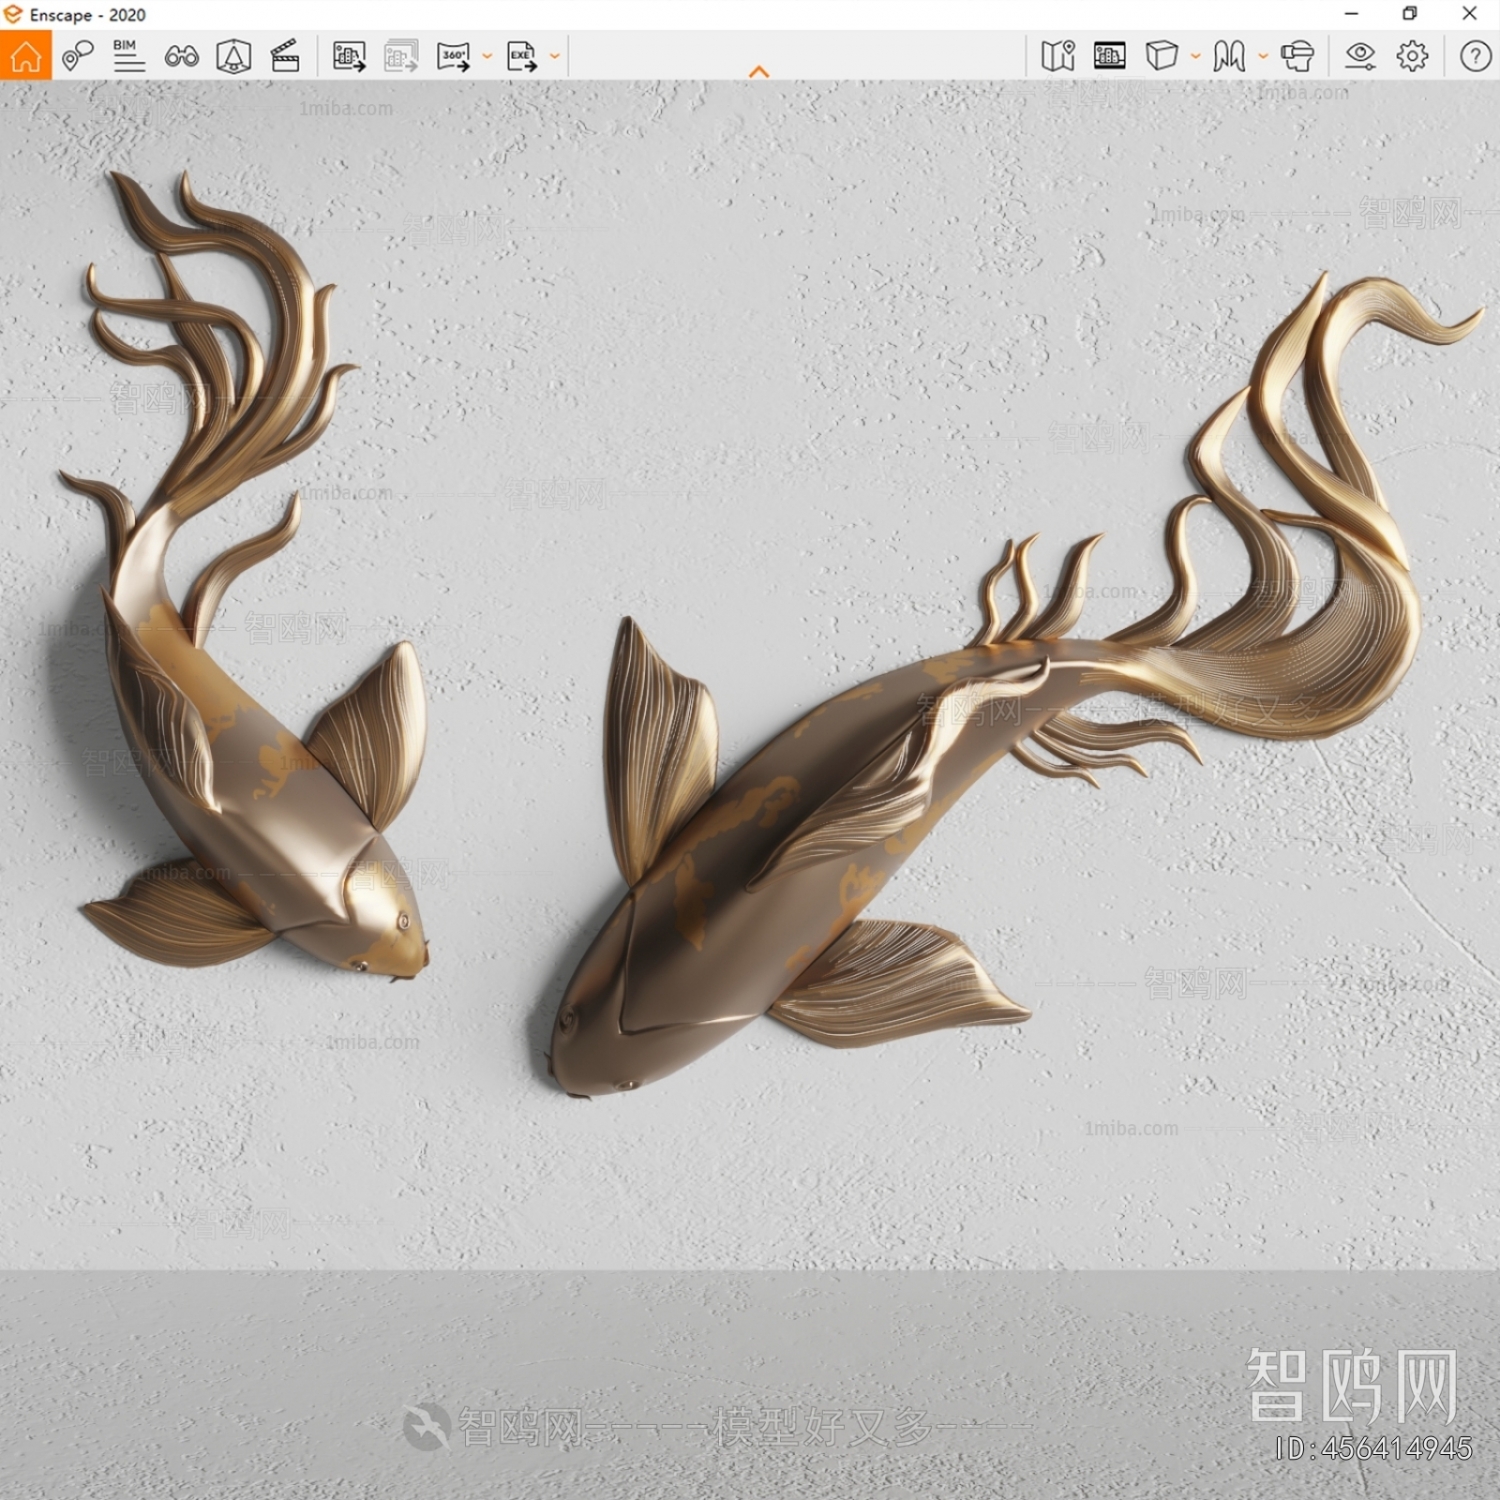This screenshot has width=1500, height=1500.
Task: Expand the cube view dropdown arrow
Action: pyautogui.click(x=1195, y=56)
